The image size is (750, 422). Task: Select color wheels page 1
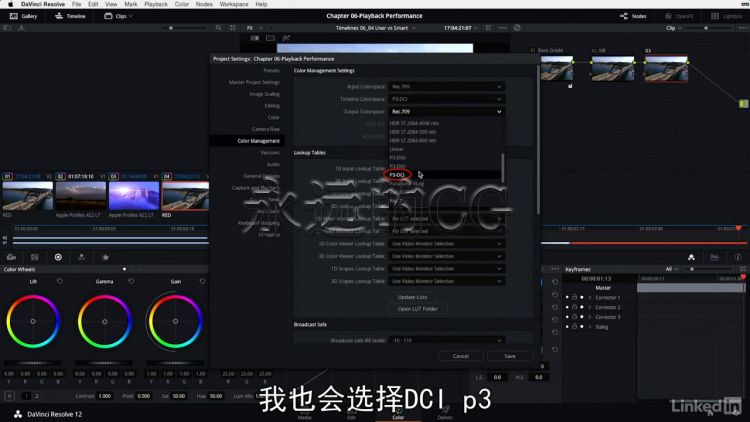point(26,396)
